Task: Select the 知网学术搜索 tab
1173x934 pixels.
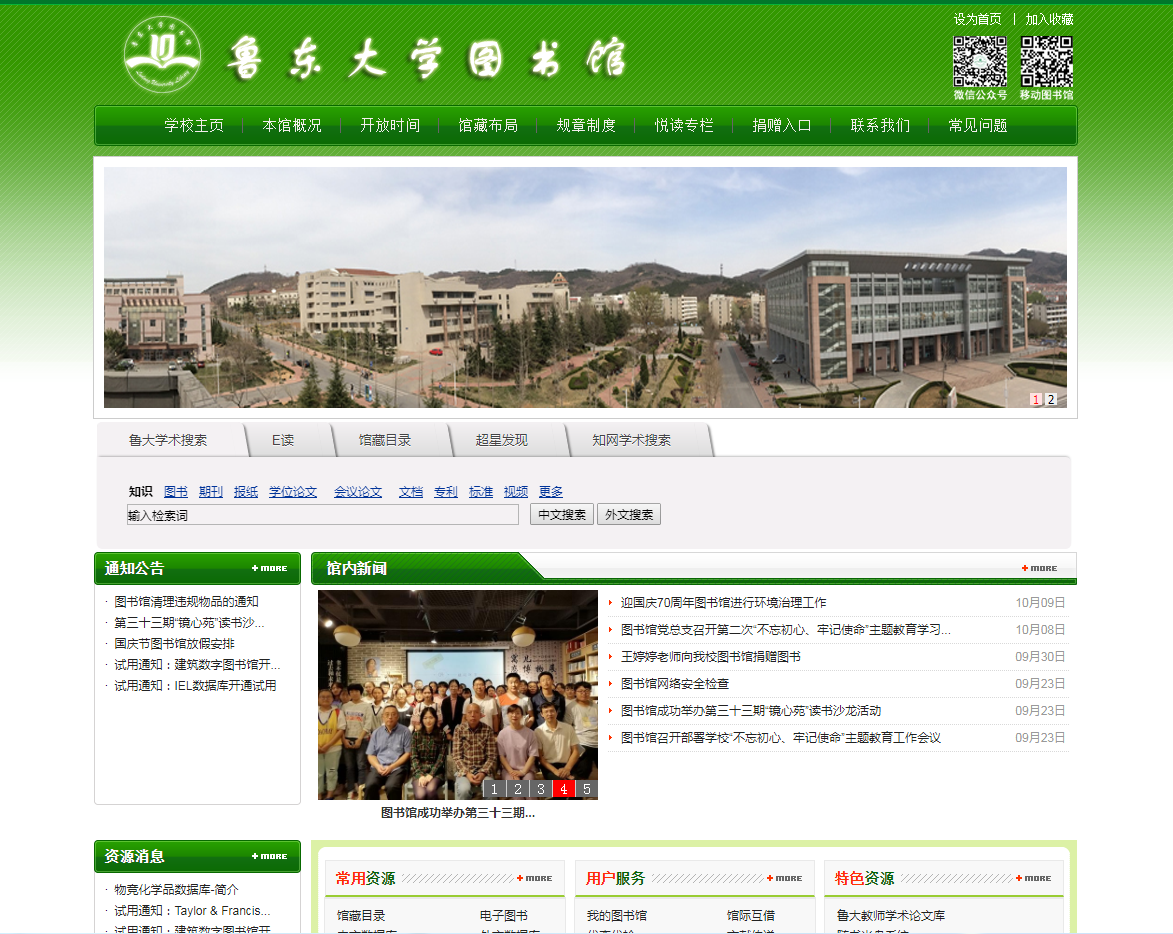Action: pos(632,440)
